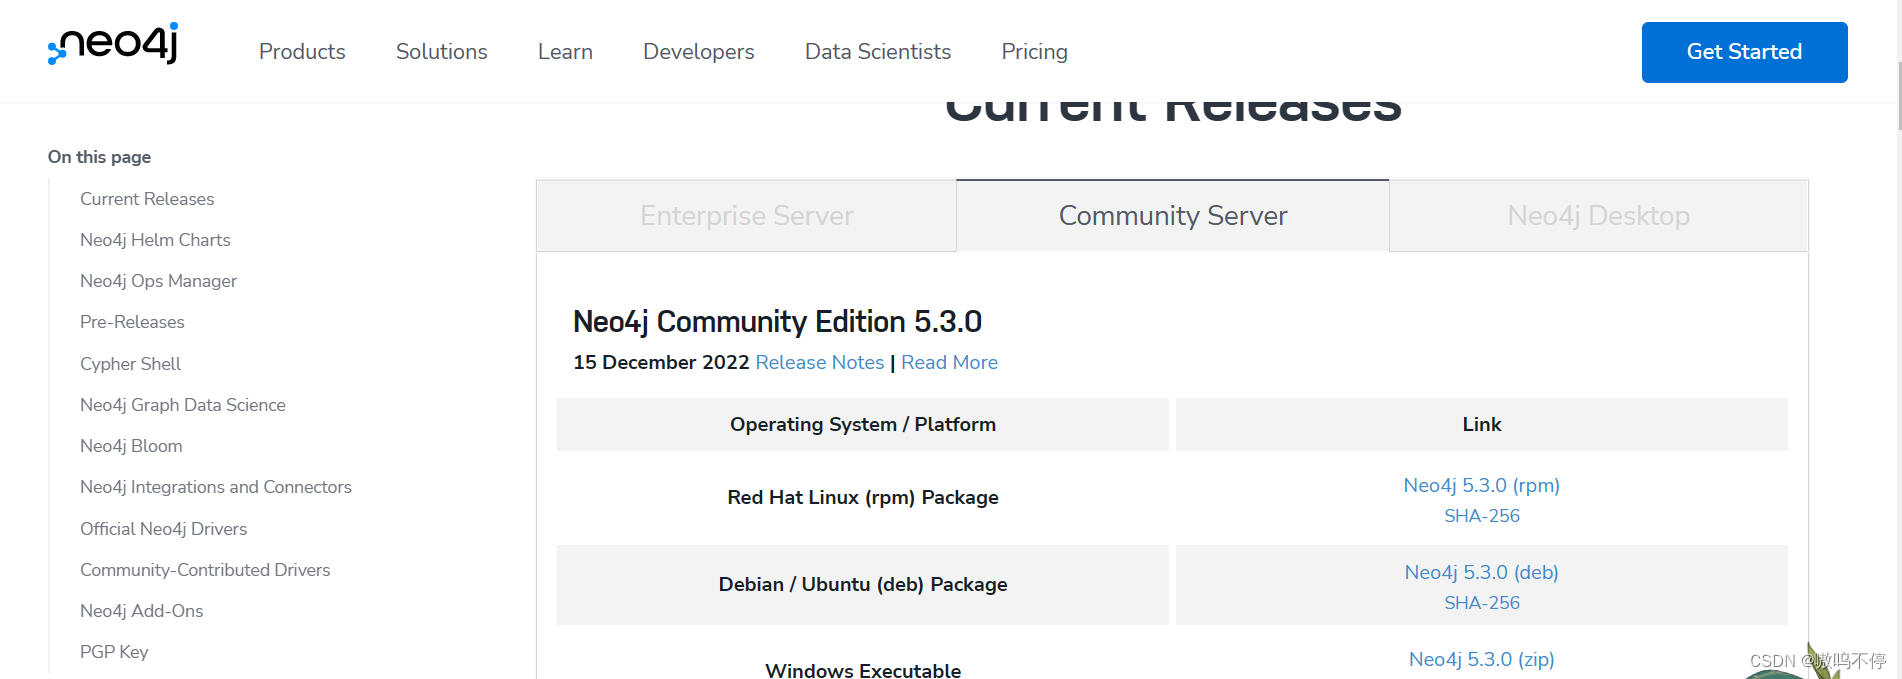The height and width of the screenshot is (679, 1902).
Task: Click 'Operating System / Platform' column header
Action: pyautogui.click(x=863, y=424)
